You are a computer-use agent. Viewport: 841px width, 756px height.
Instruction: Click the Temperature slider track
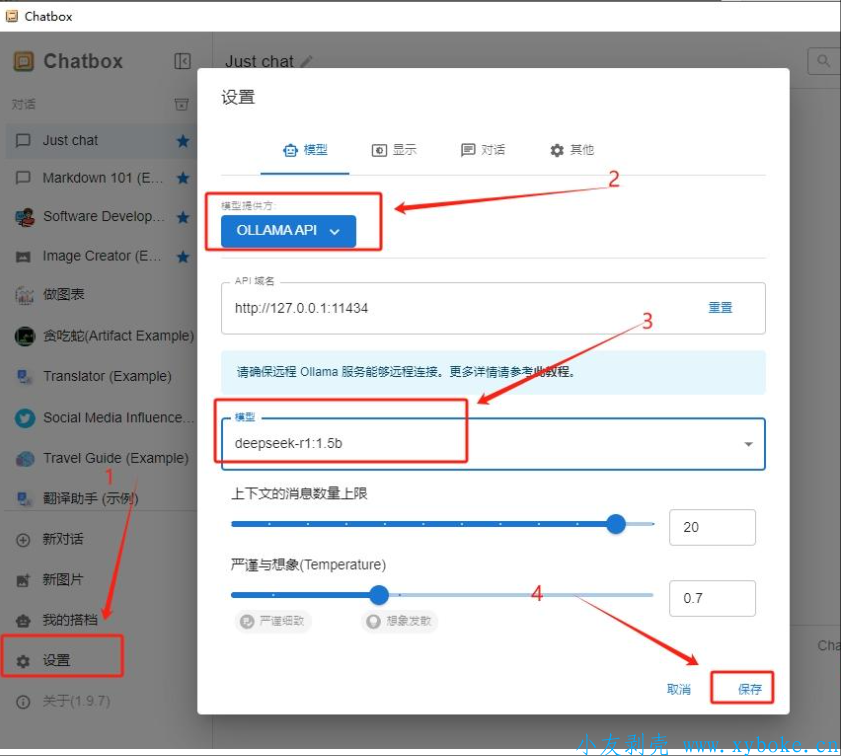point(500,595)
